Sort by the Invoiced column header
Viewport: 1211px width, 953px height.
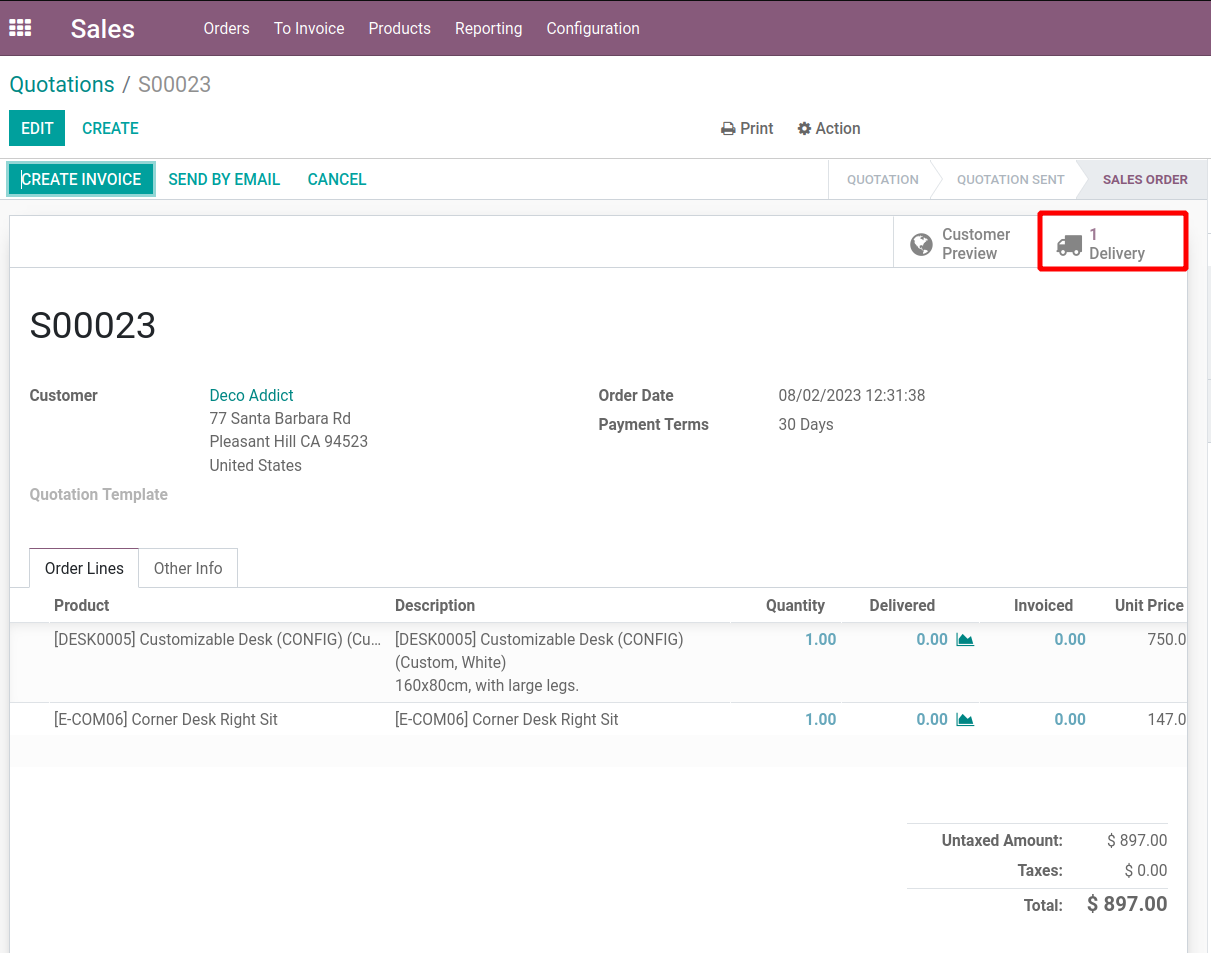(x=1043, y=605)
